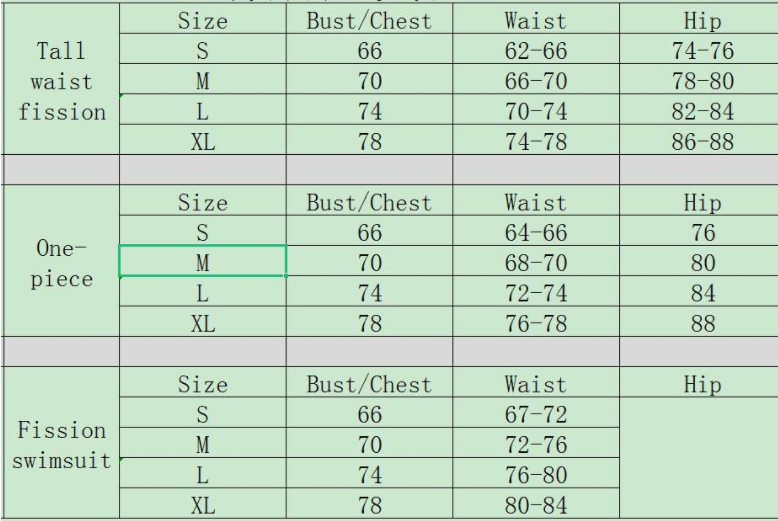Click the waist cell showing 62-66
Image resolution: width=778 pixels, height=521 pixels.
pyautogui.click(x=535, y=52)
